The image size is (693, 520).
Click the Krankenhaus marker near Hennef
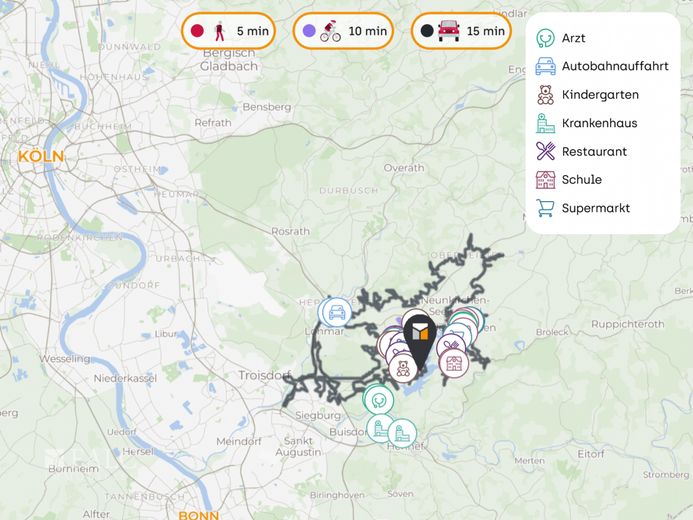(x=402, y=433)
